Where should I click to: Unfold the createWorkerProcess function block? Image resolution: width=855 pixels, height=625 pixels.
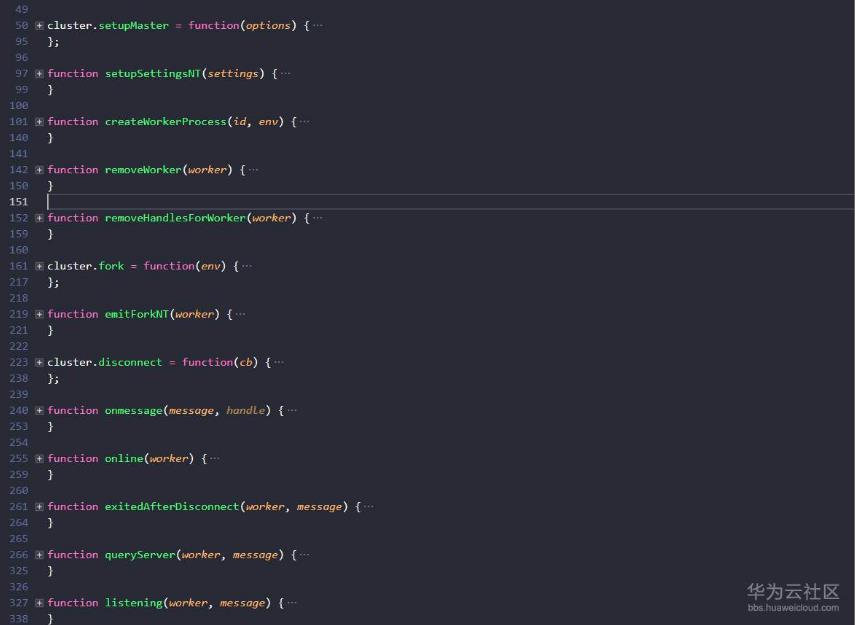coord(39,122)
